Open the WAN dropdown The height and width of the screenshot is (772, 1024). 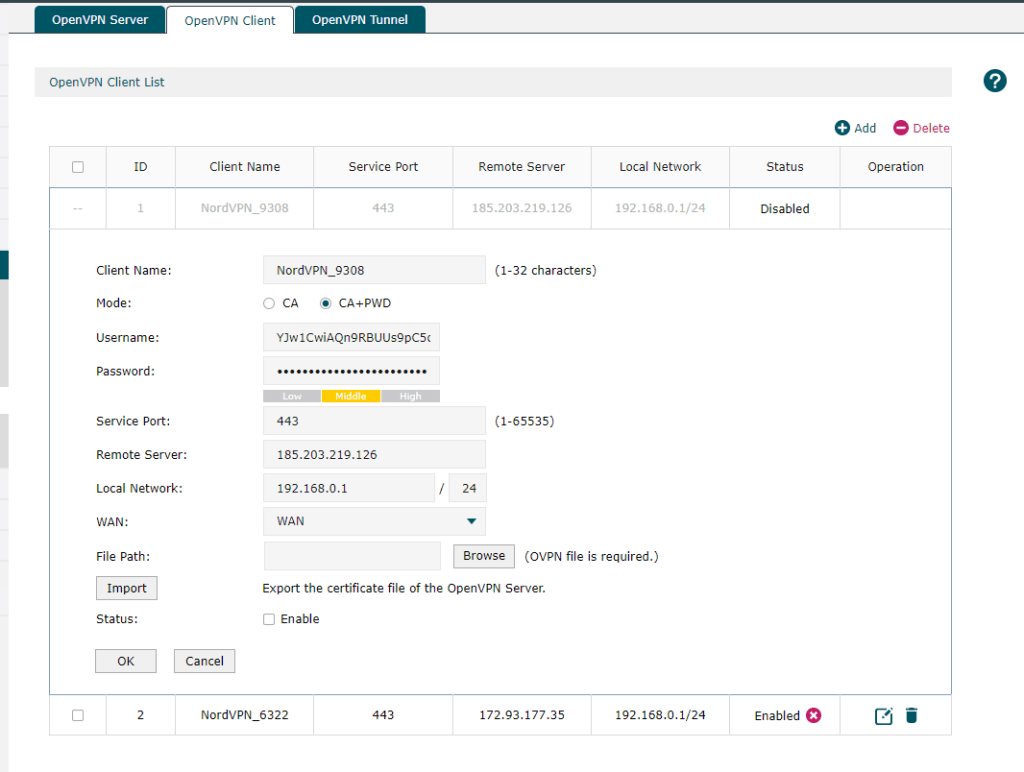tap(374, 521)
